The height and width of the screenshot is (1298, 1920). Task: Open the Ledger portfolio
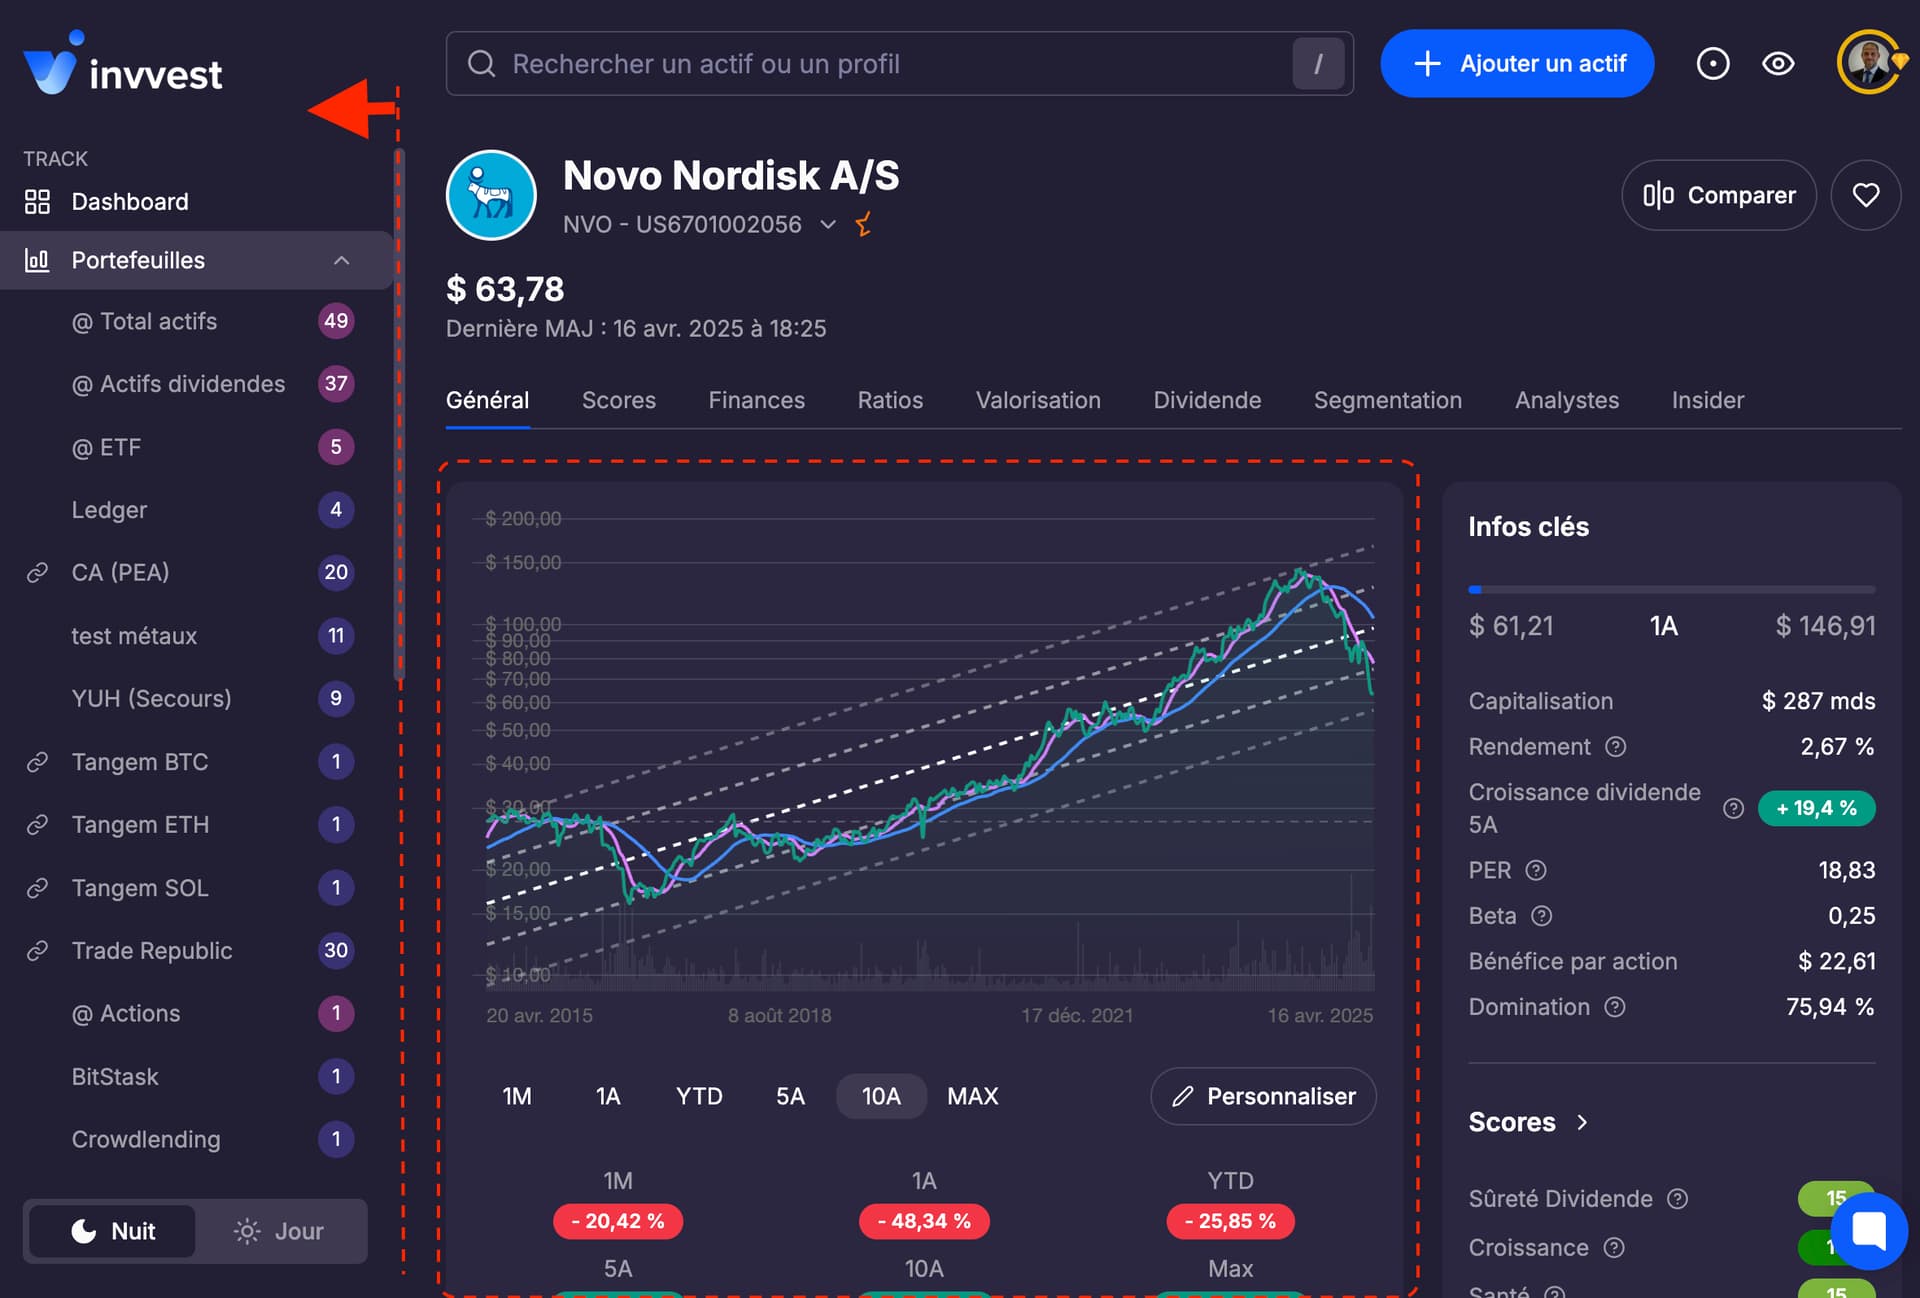tap(196, 510)
